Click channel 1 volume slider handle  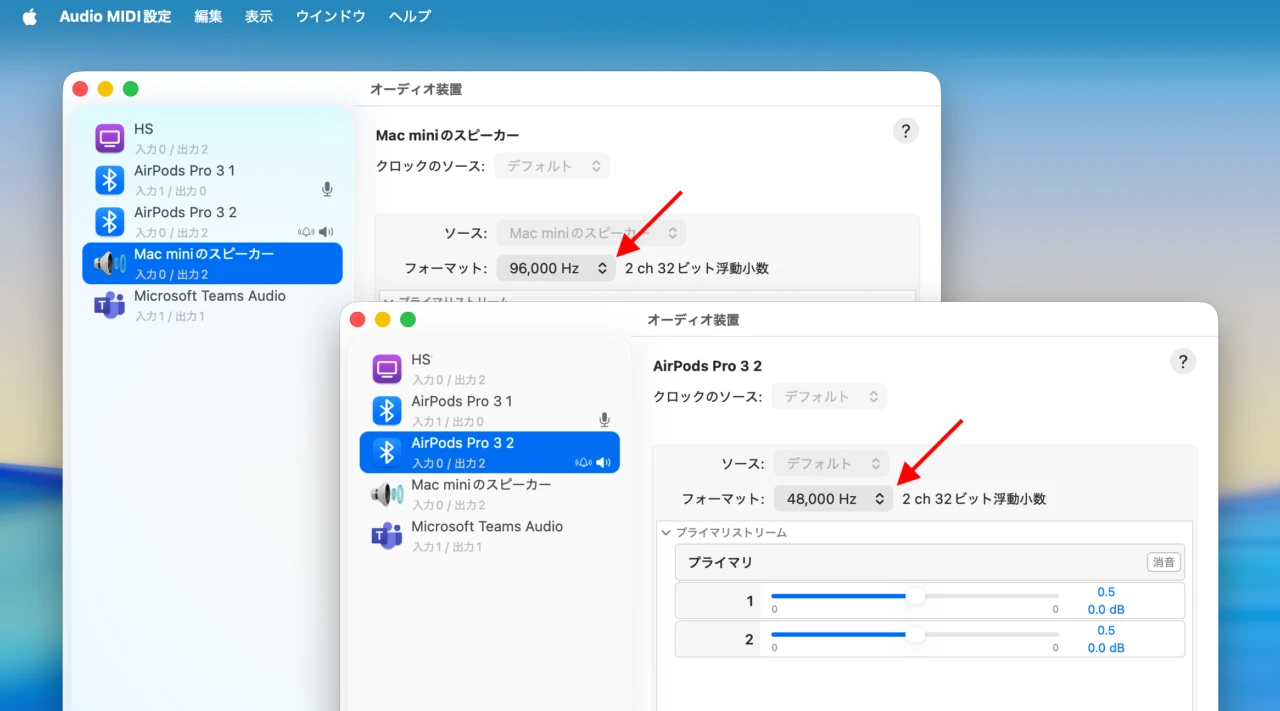[915, 595]
